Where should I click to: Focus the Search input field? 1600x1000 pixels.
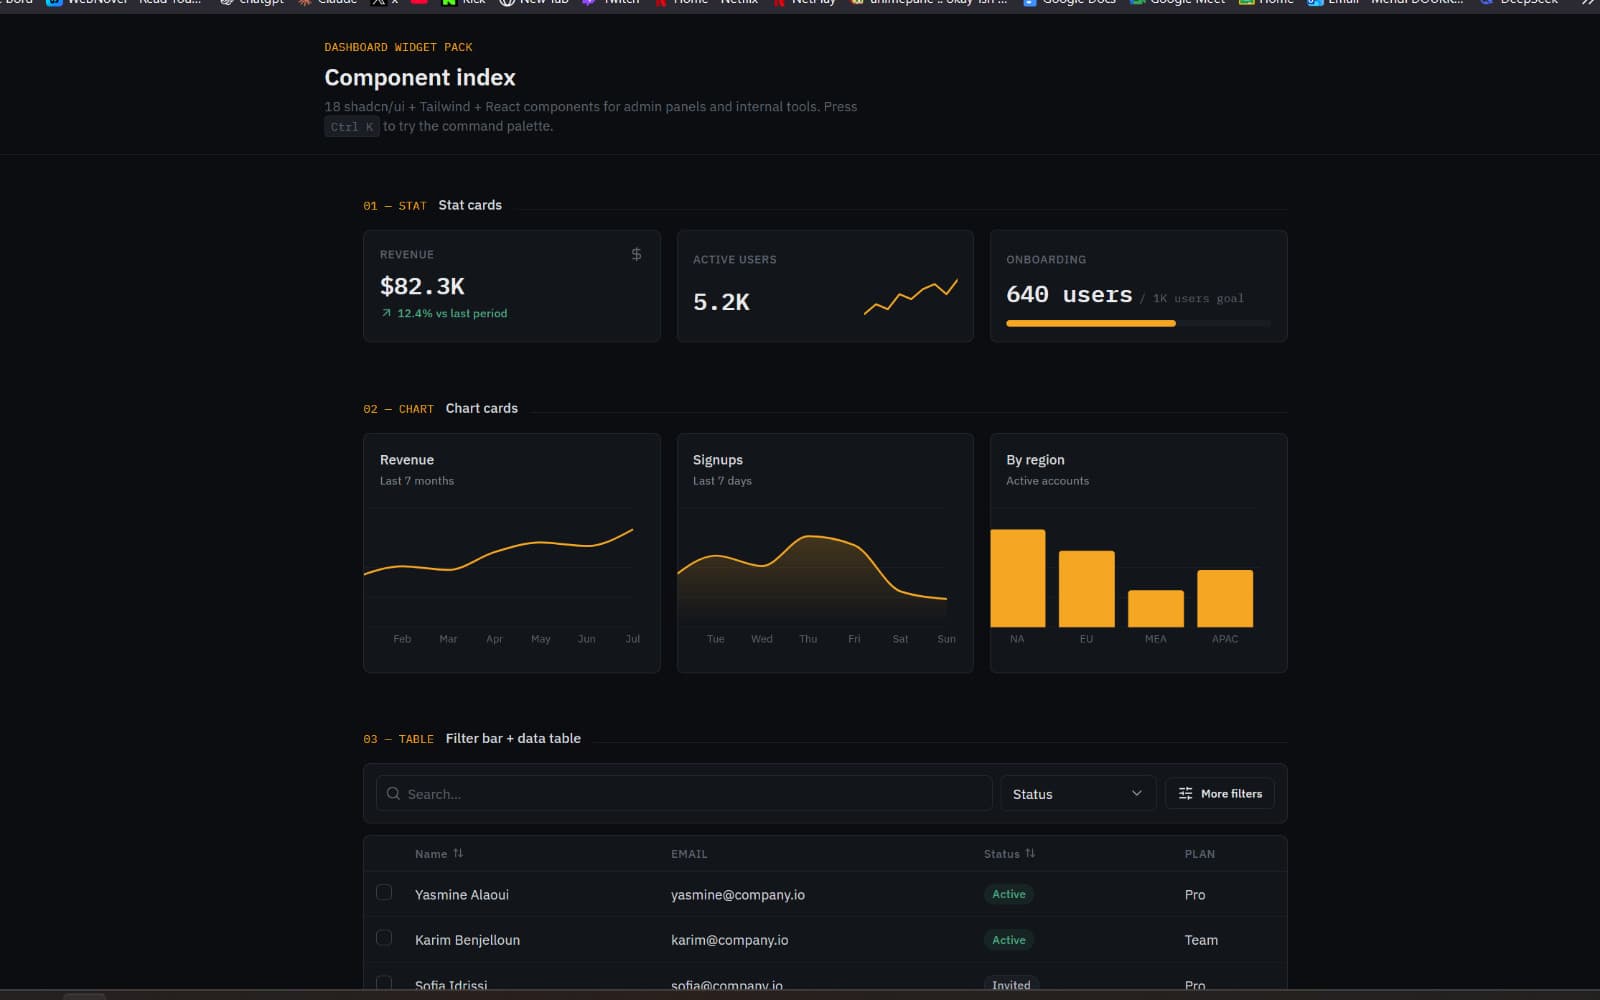coord(684,794)
